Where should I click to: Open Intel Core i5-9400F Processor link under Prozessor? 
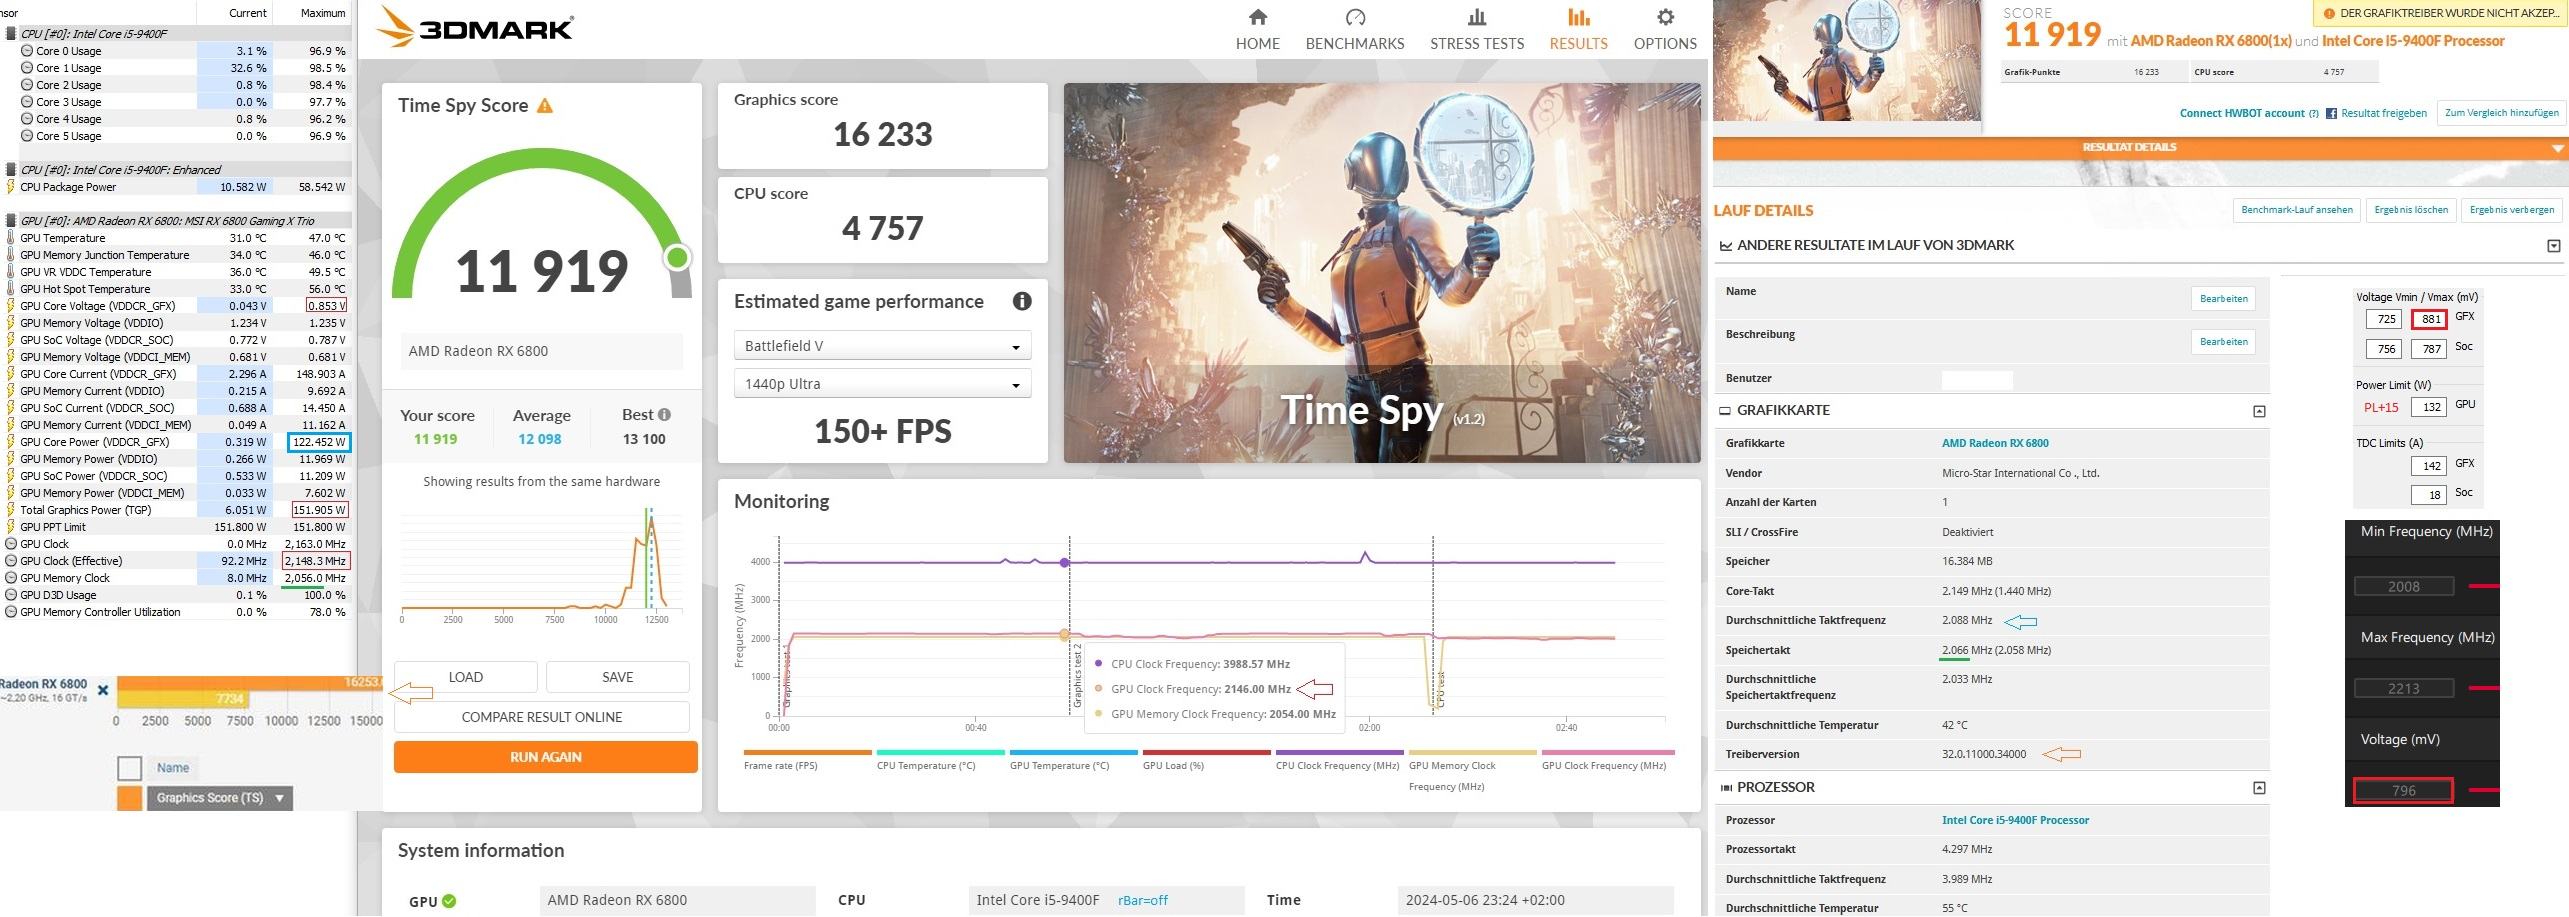(x=2015, y=820)
